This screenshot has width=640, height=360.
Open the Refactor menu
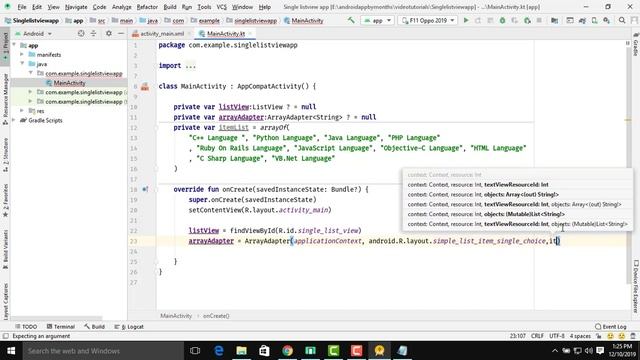[x=147, y=7]
